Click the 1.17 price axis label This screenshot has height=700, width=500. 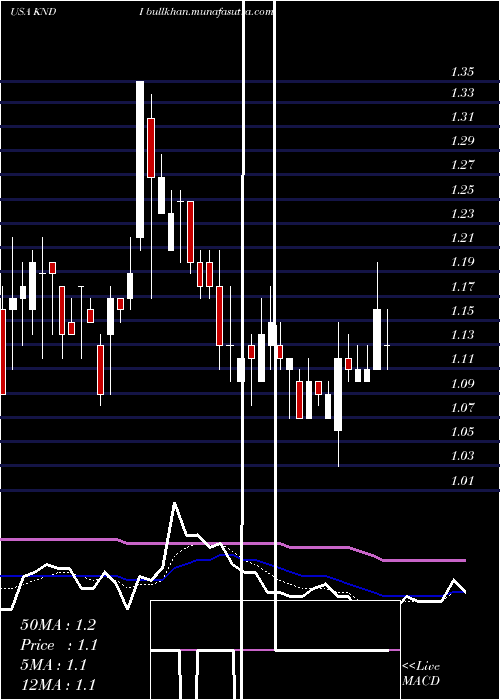(462, 287)
